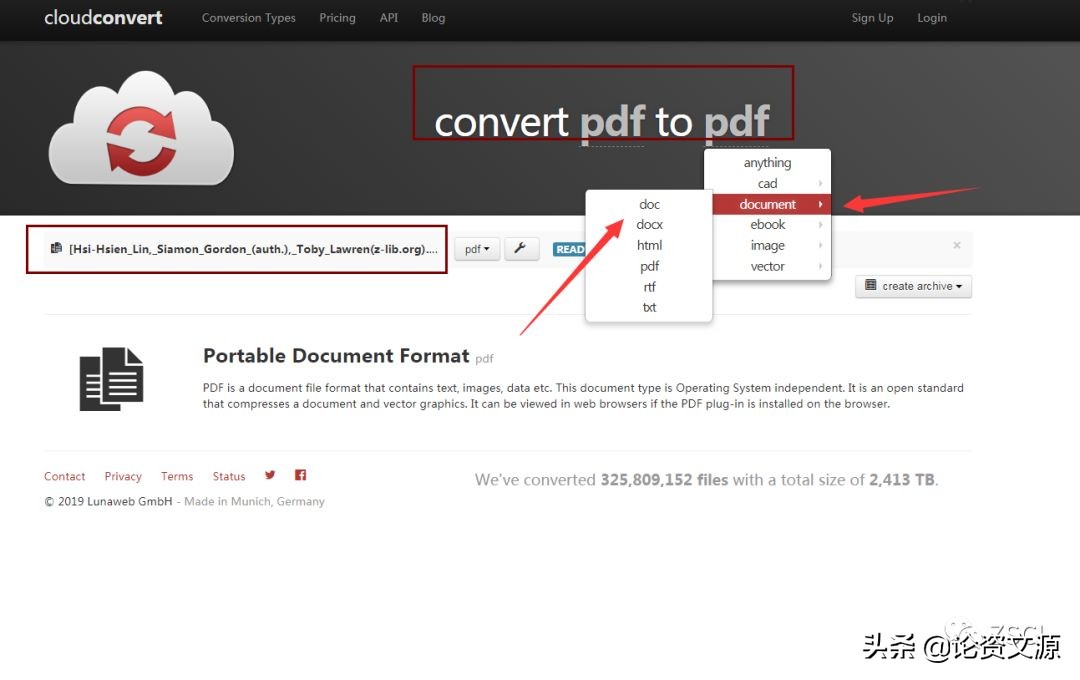1080x680 pixels.
Task: Click the READY status badge
Action: coord(569,249)
